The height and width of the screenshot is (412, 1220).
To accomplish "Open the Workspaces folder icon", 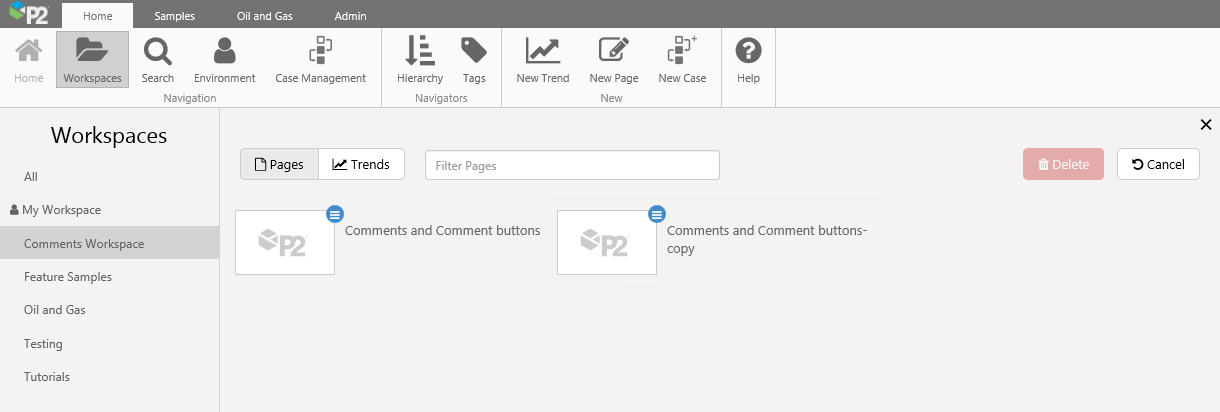I will pos(92,59).
